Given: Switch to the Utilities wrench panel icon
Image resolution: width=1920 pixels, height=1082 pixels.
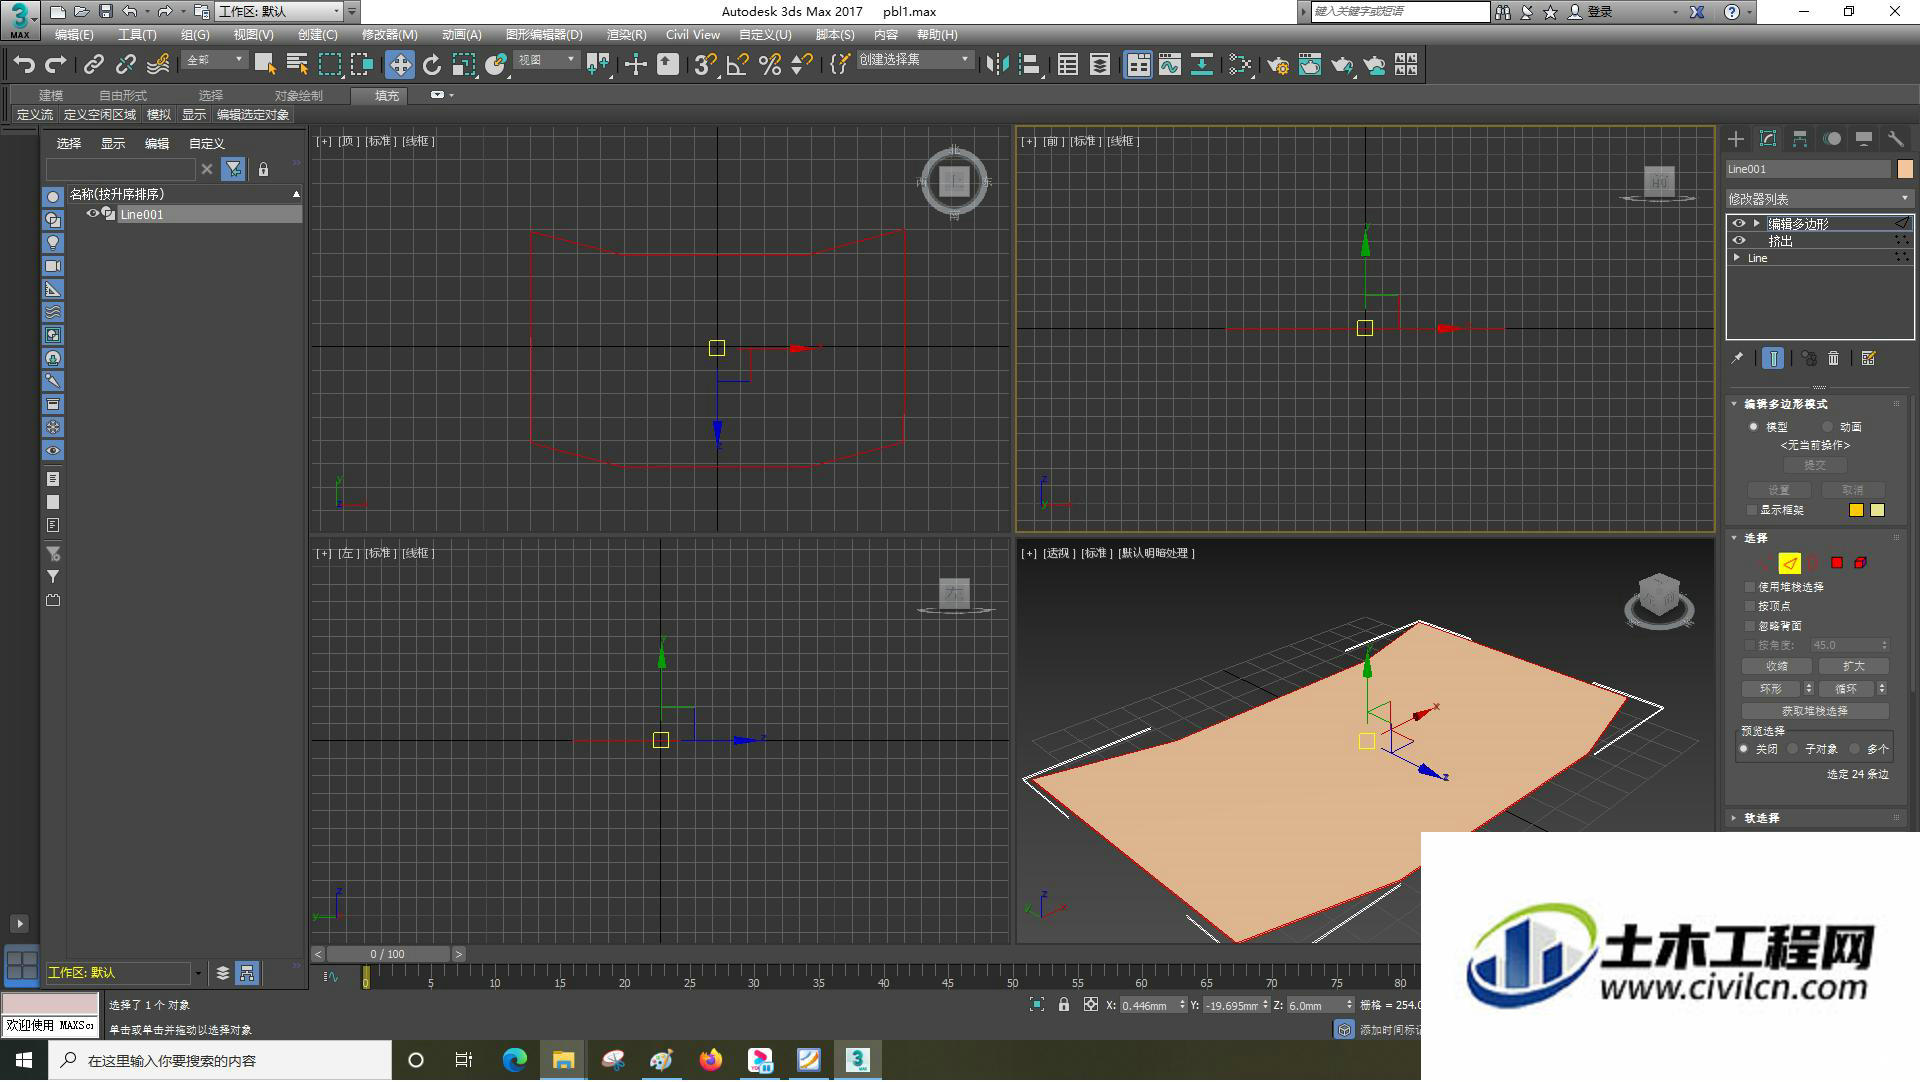Looking at the screenshot, I should pyautogui.click(x=1896, y=139).
